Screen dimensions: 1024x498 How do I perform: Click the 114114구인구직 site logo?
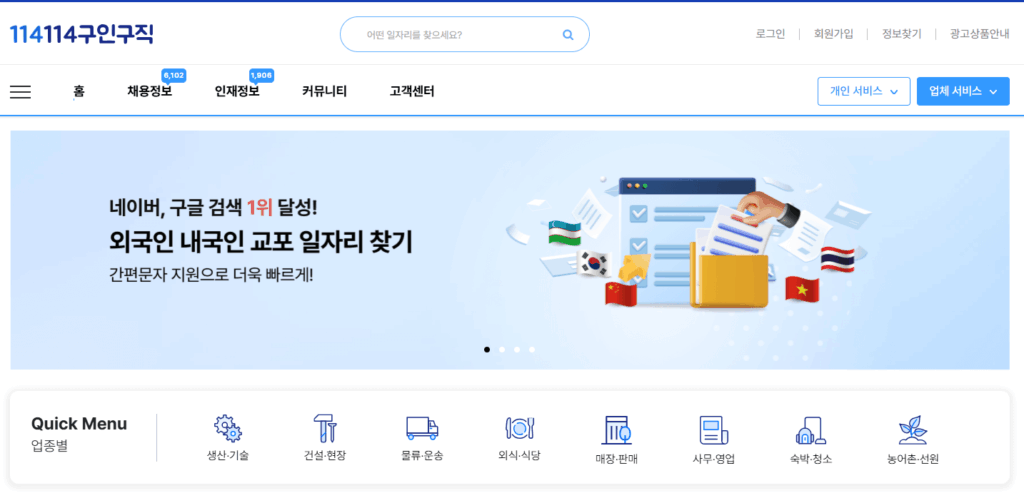pos(82,34)
